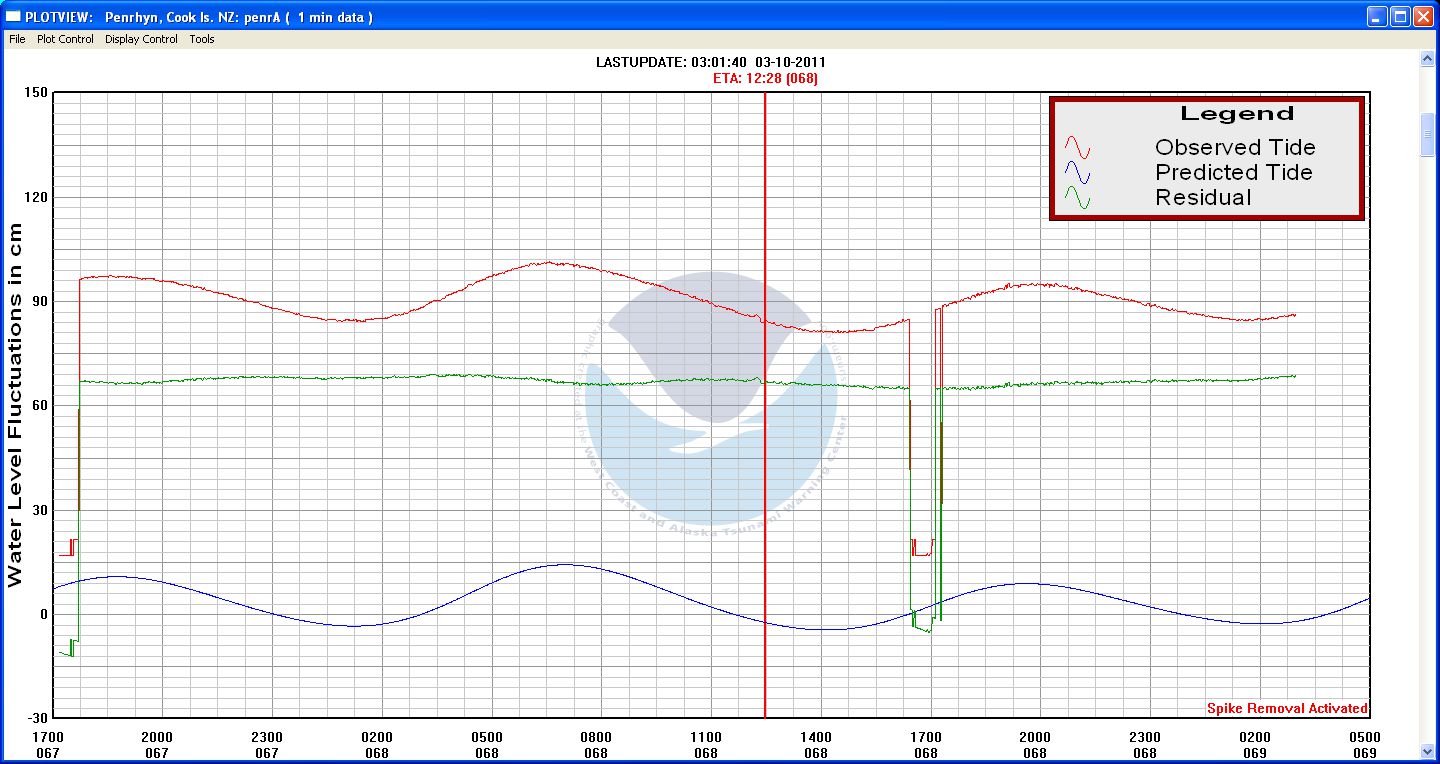Click the 0200 069 x-axis label

[x=1256, y=745]
